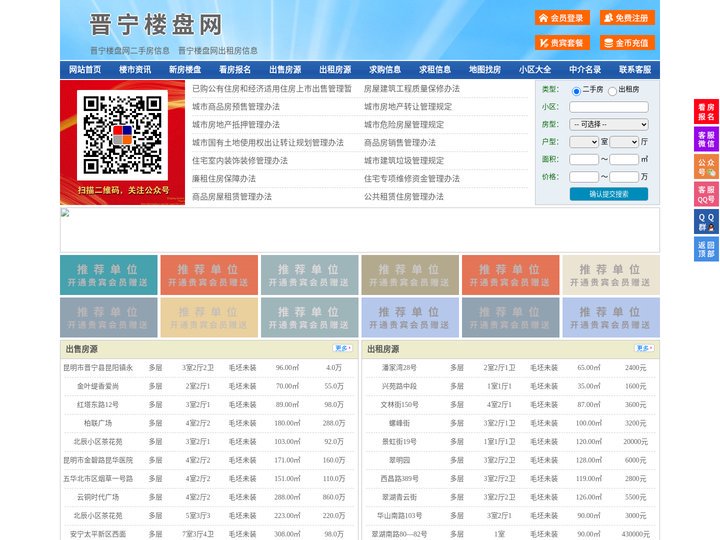This screenshot has width=720, height=540.
Task: Click the maximum 价格 price field
Action: (x=624, y=177)
